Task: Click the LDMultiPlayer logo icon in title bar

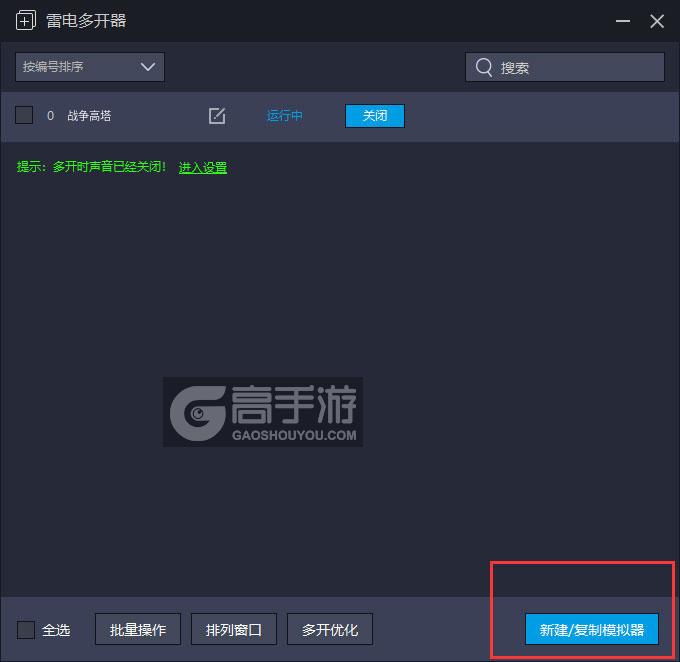Action: coord(26,20)
